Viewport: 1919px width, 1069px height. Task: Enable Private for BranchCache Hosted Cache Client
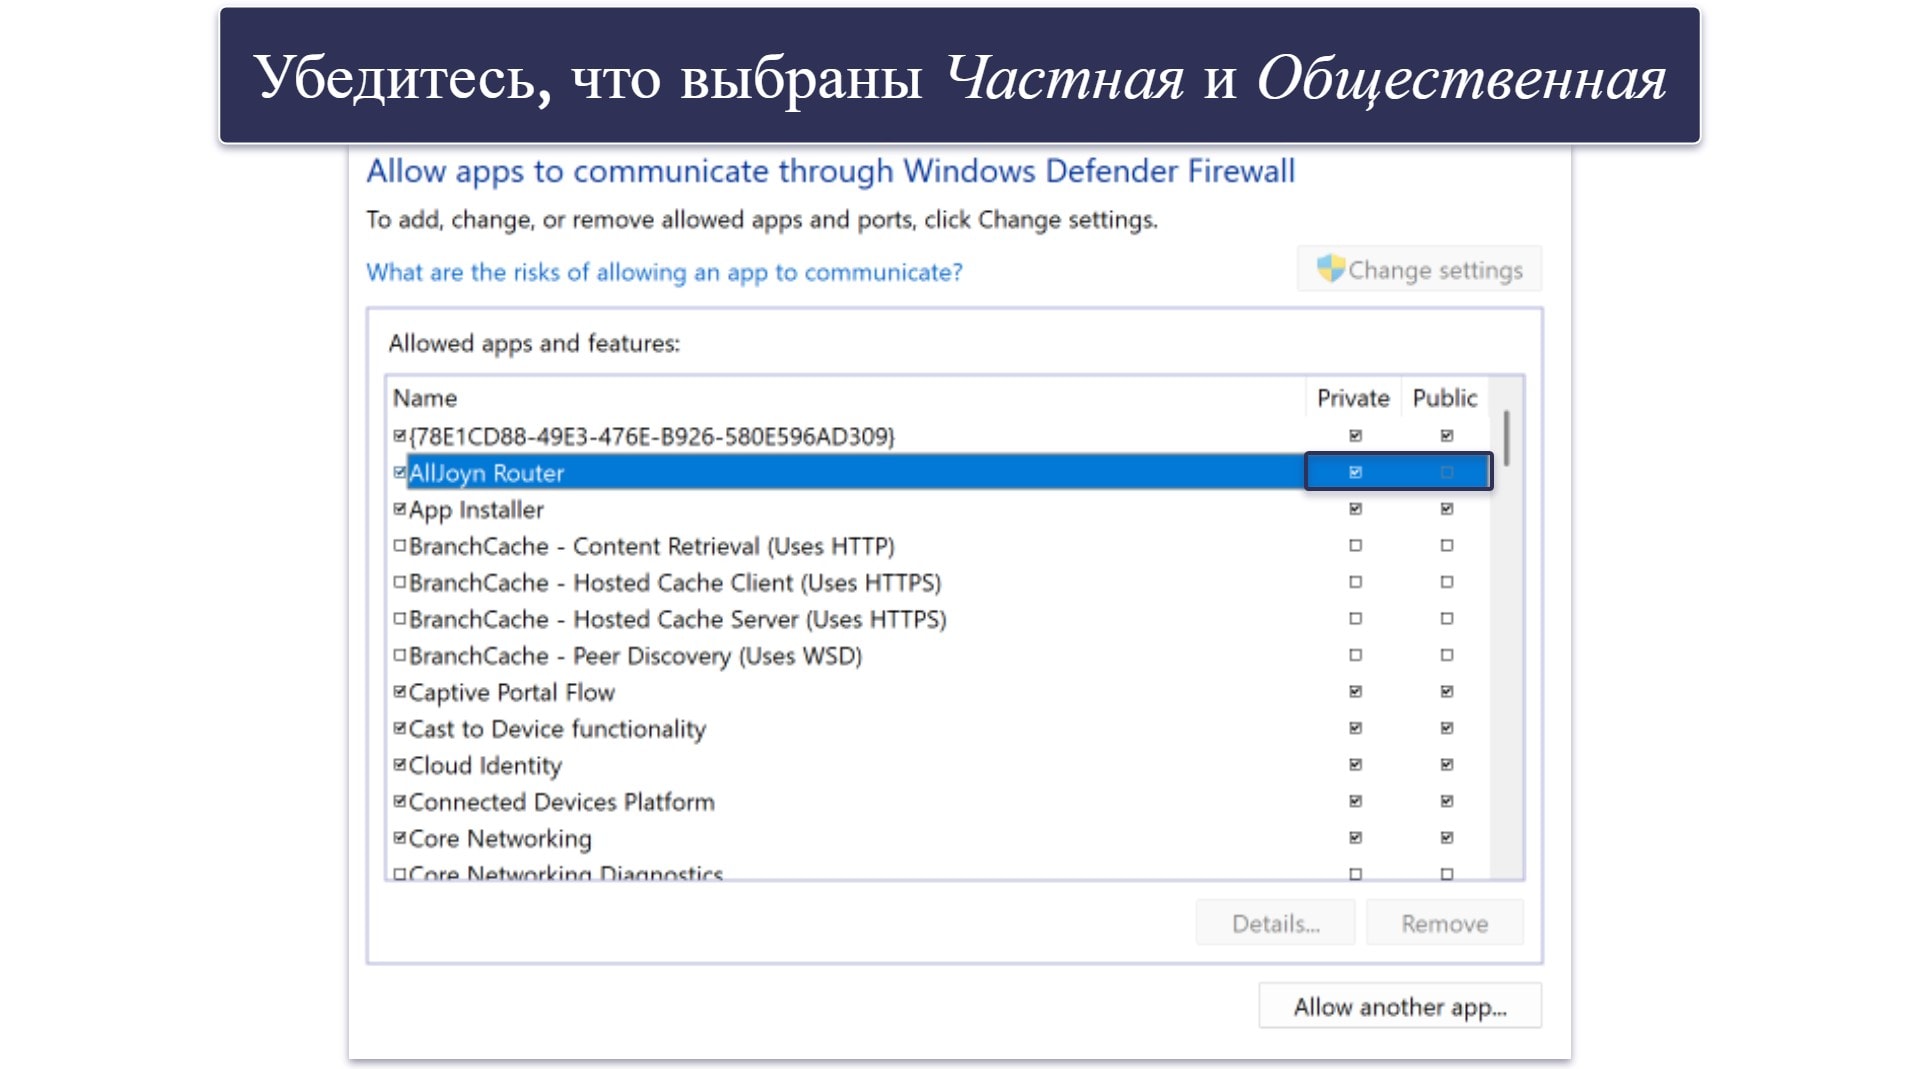tap(1355, 582)
